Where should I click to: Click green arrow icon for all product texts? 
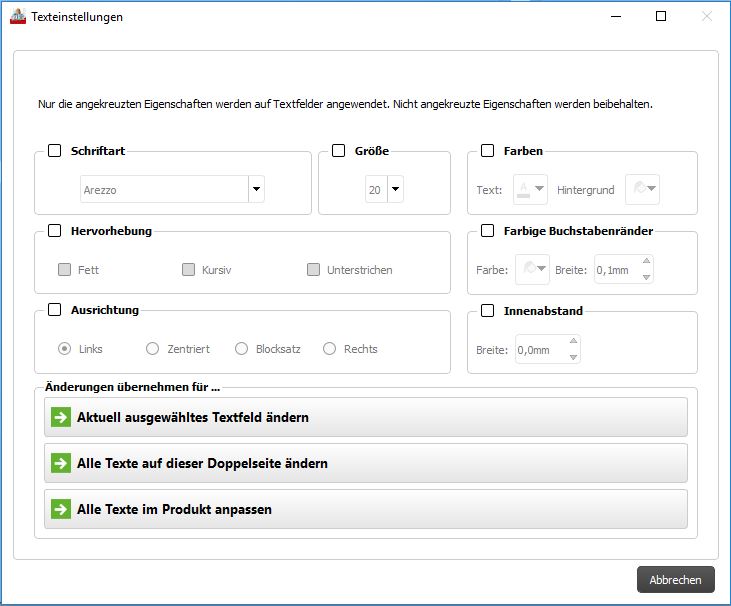[x=61, y=509]
